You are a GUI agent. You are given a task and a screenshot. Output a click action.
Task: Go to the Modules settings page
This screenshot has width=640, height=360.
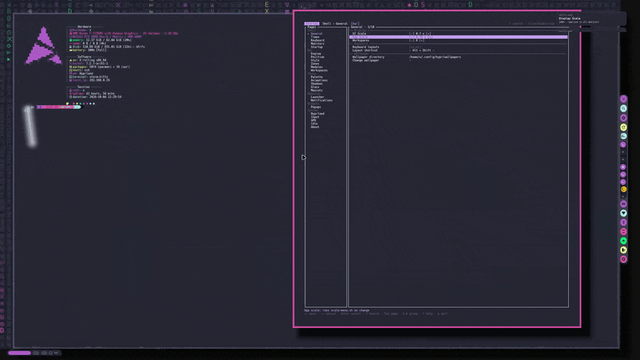coord(317,67)
